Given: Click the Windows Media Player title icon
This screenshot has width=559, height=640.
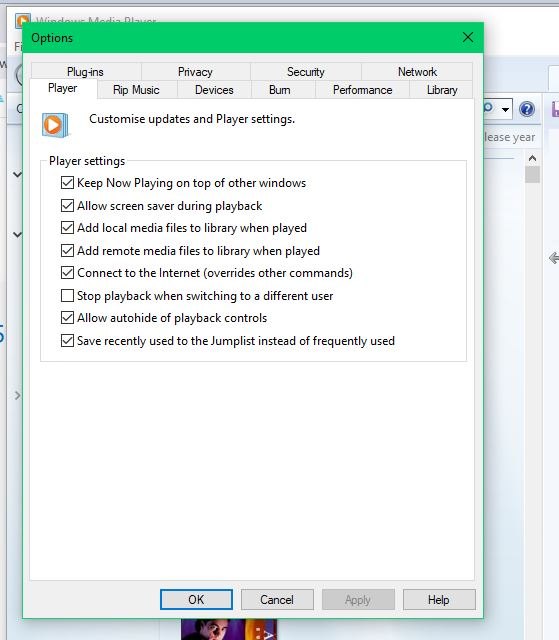Looking at the screenshot, I should 23,19.
